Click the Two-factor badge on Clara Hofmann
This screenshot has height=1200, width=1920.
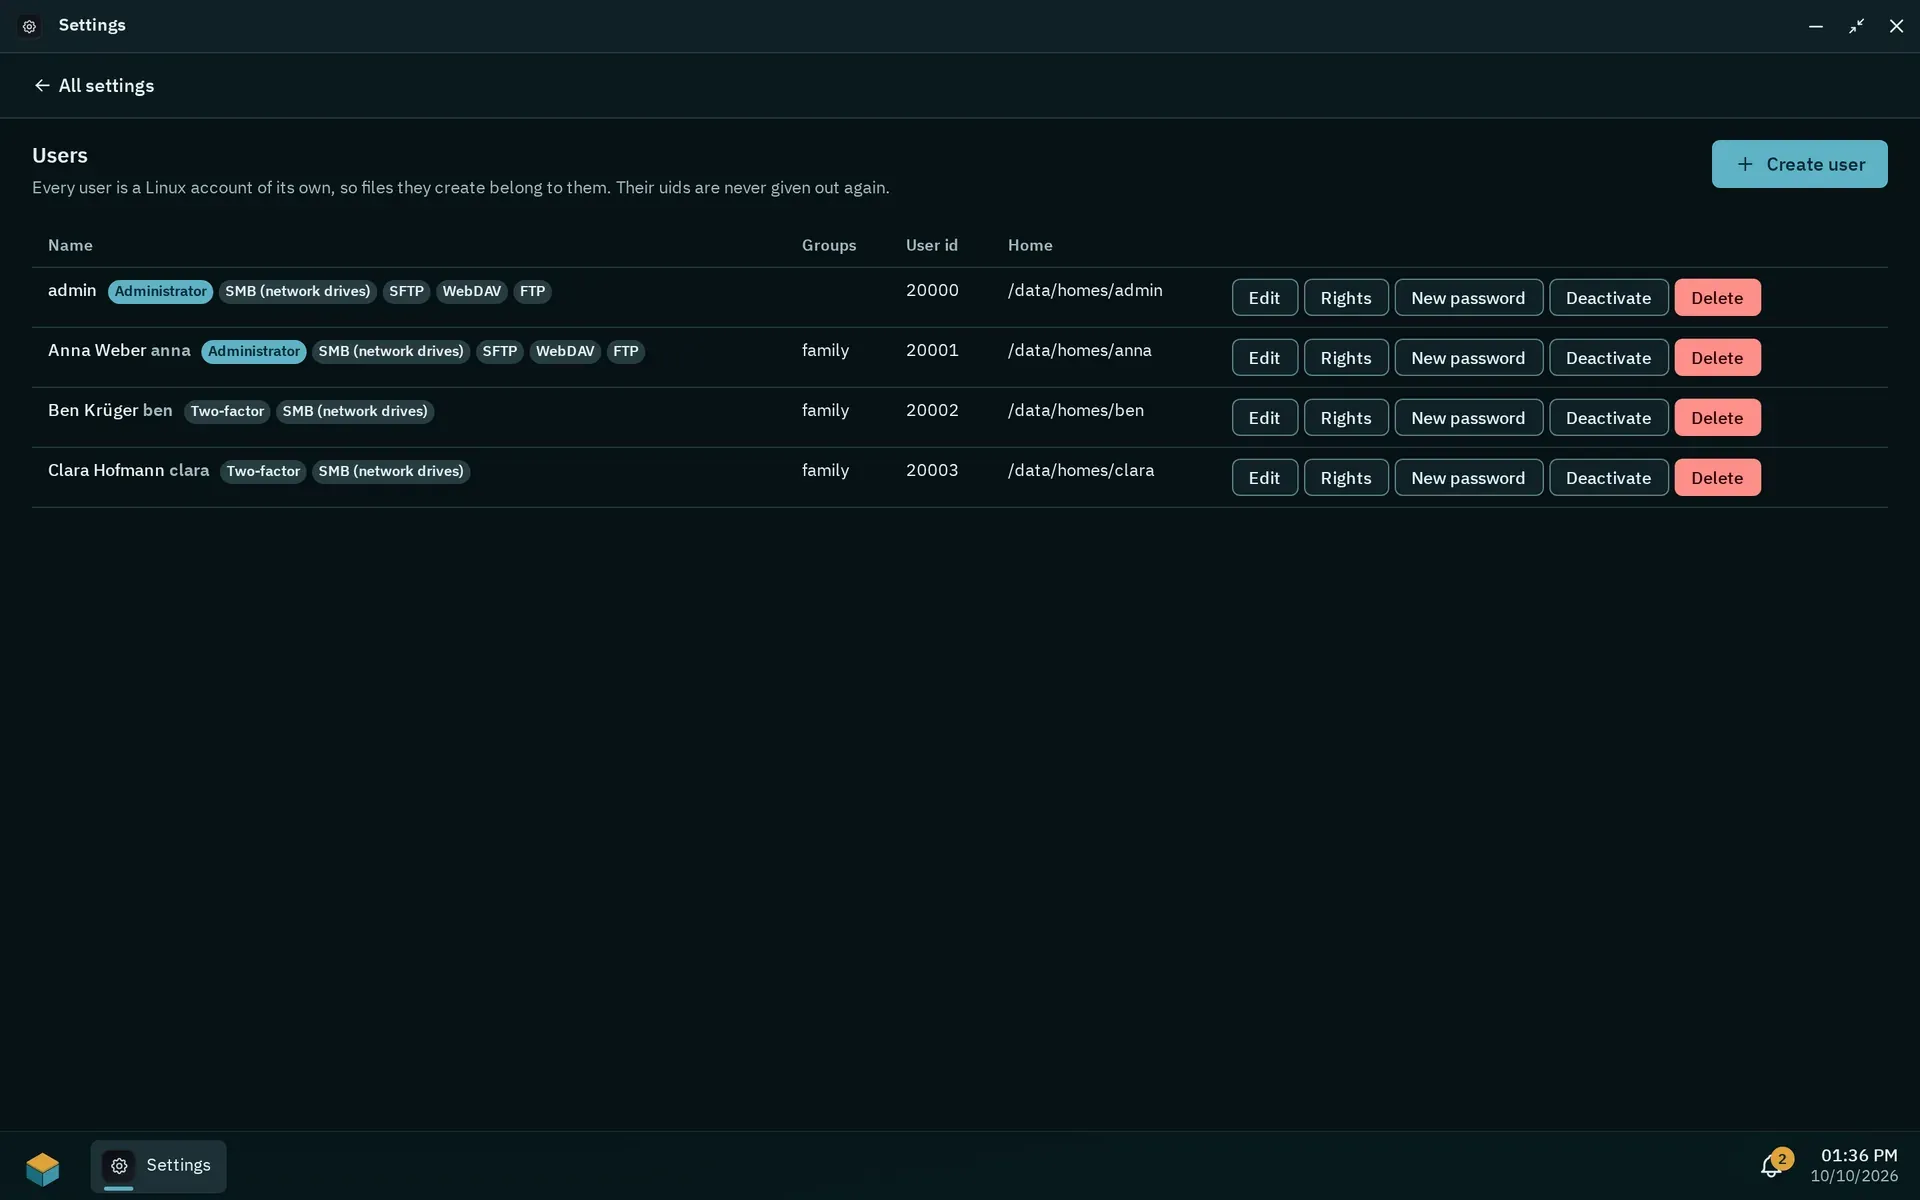[263, 472]
